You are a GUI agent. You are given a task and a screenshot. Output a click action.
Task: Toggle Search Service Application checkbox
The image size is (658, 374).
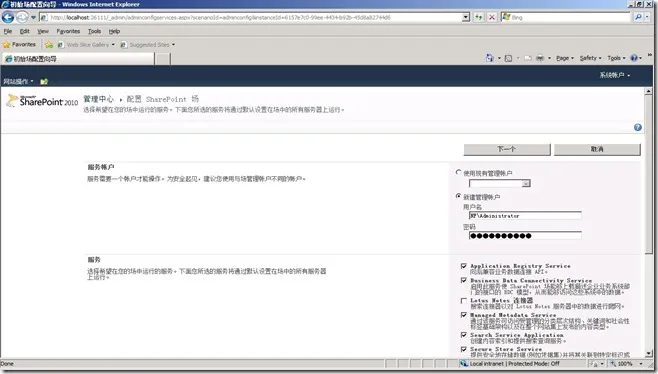point(464,335)
